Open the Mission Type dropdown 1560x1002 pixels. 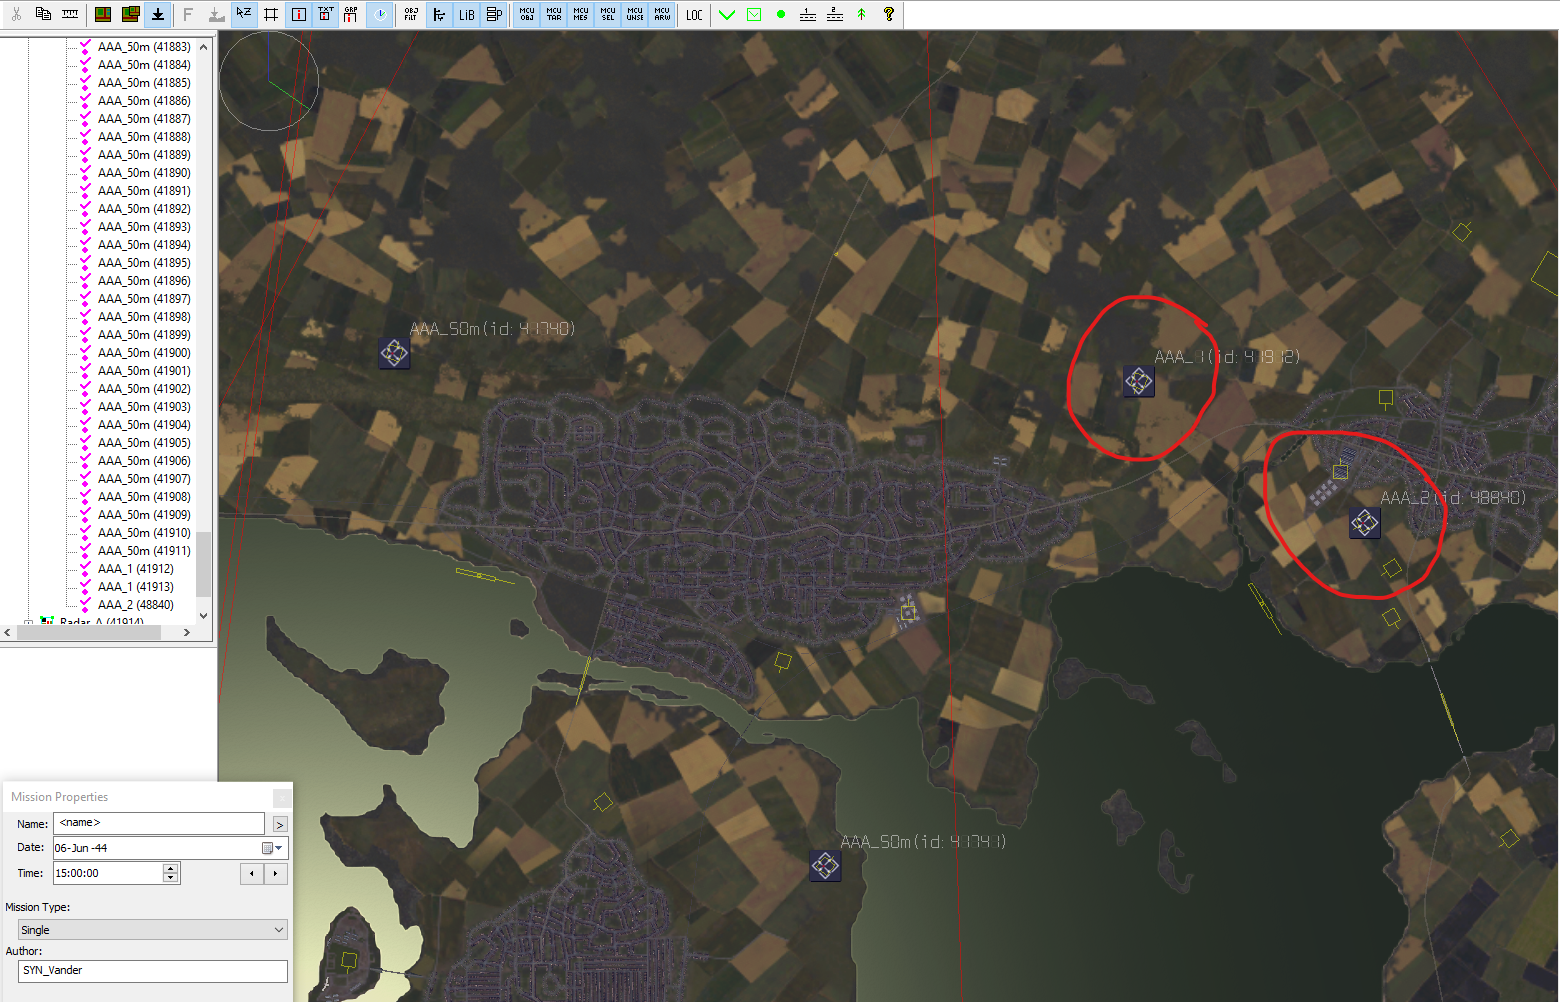pyautogui.click(x=153, y=930)
